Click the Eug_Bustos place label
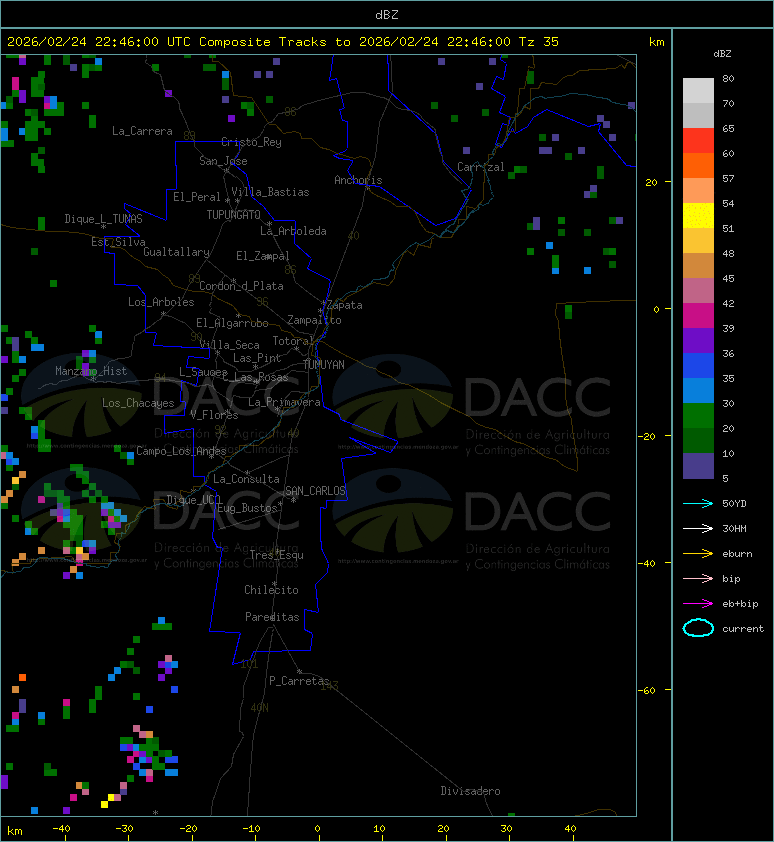This screenshot has height=842, width=774. click(247, 508)
